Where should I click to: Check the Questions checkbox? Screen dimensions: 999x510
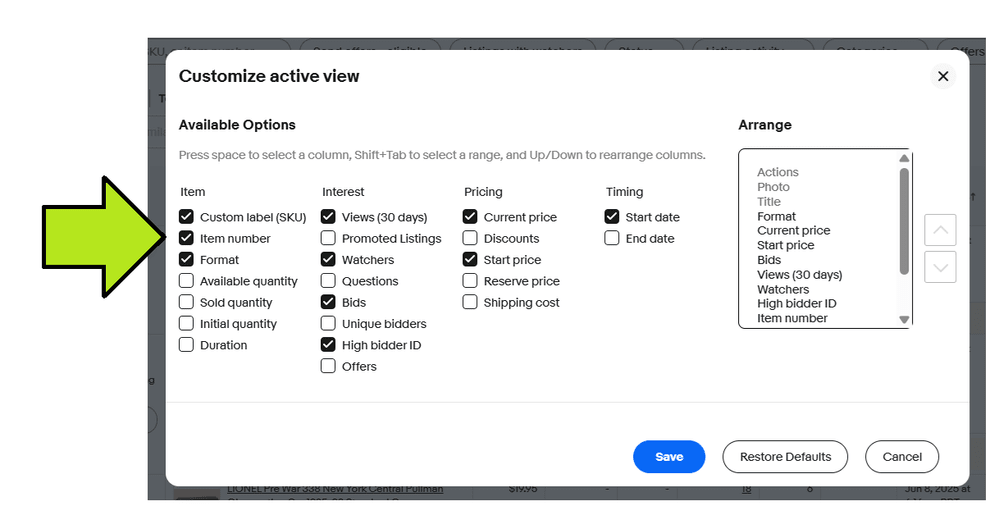click(328, 281)
